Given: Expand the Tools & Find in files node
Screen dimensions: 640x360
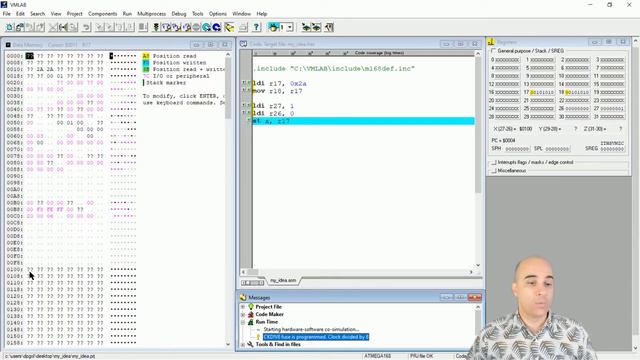Looking at the screenshot, I should click(x=243, y=344).
